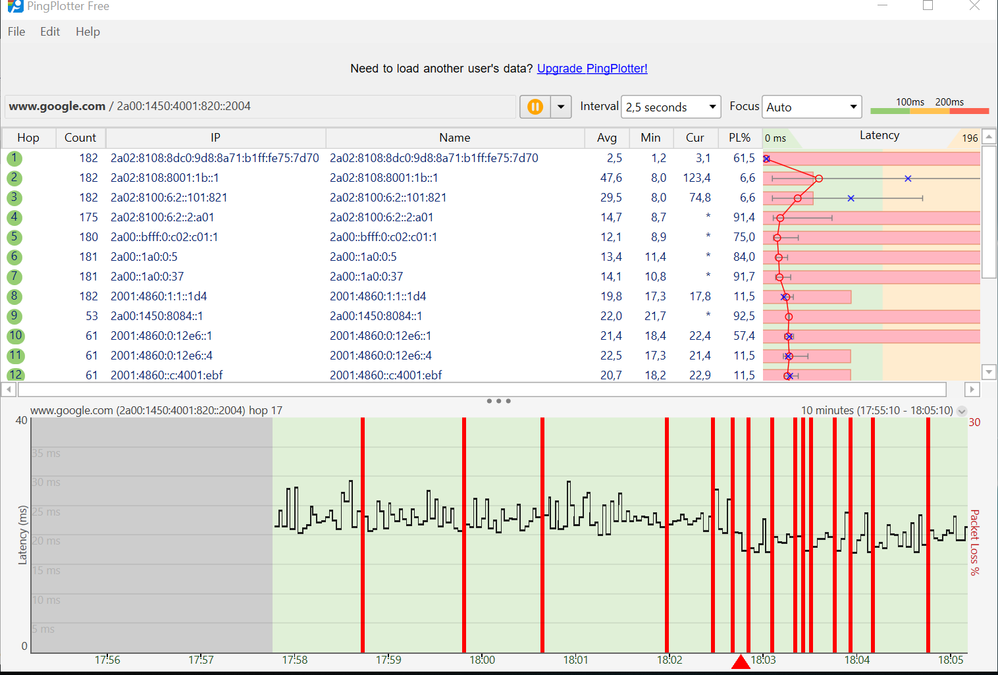The image size is (998, 675).
Task: Pause the trace with the orange button
Action: 535,107
